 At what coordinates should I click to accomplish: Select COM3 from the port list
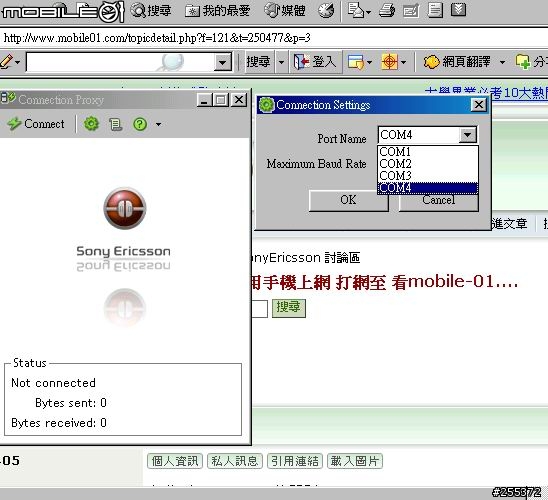(x=427, y=175)
